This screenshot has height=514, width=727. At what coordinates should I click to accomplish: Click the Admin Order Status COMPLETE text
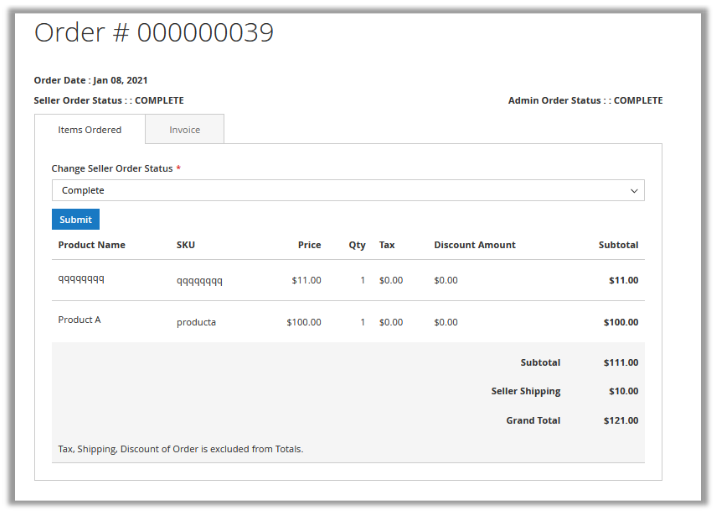point(585,100)
